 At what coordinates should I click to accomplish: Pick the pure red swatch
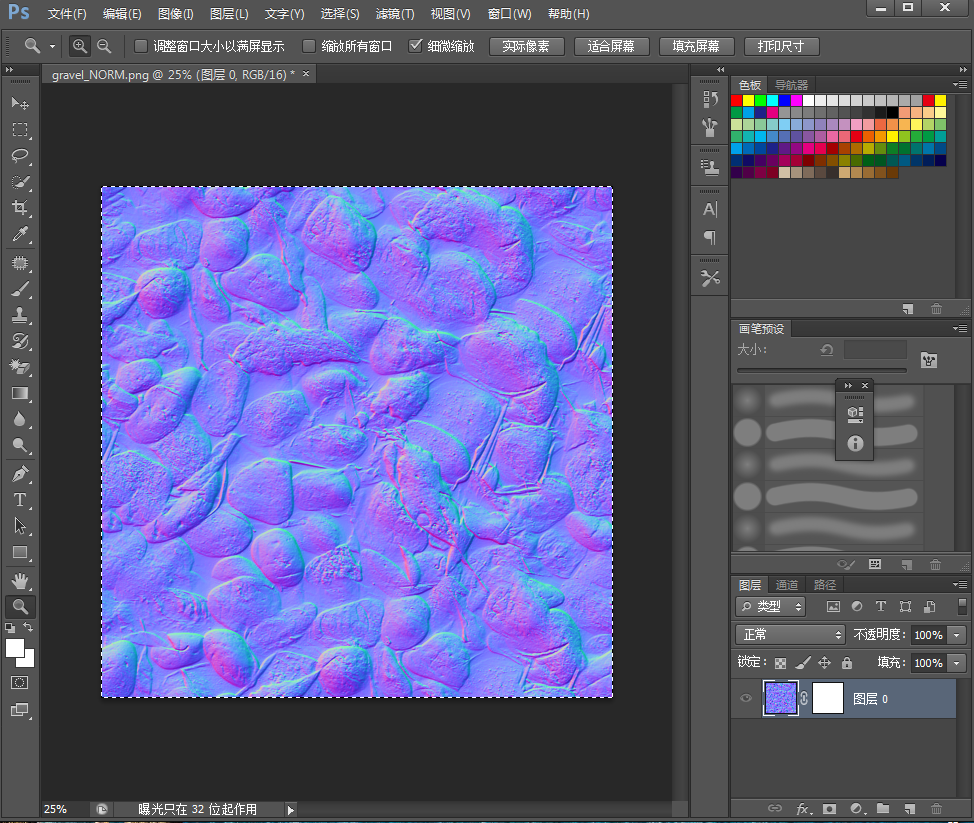737,101
